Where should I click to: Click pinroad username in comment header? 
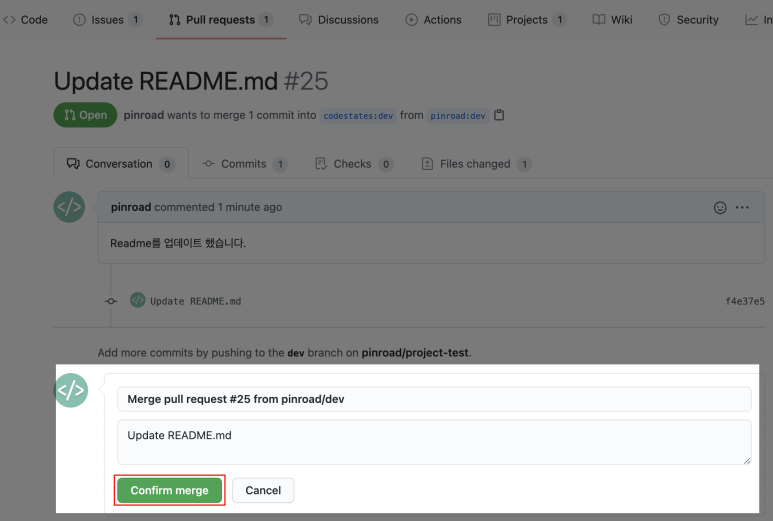point(131,207)
